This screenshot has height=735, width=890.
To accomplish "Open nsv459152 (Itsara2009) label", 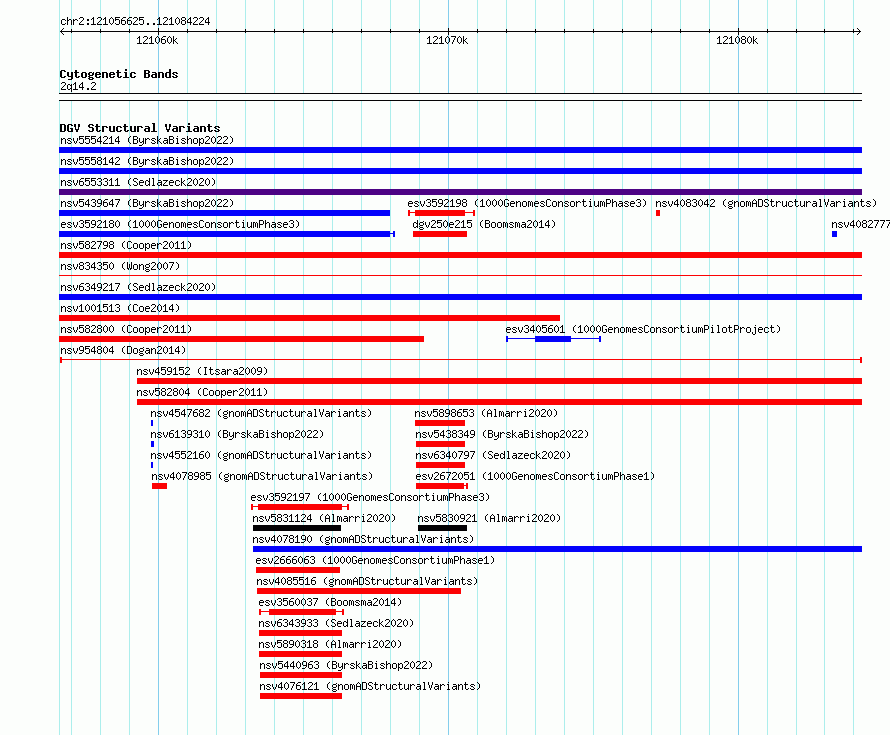I will pyautogui.click(x=202, y=371).
